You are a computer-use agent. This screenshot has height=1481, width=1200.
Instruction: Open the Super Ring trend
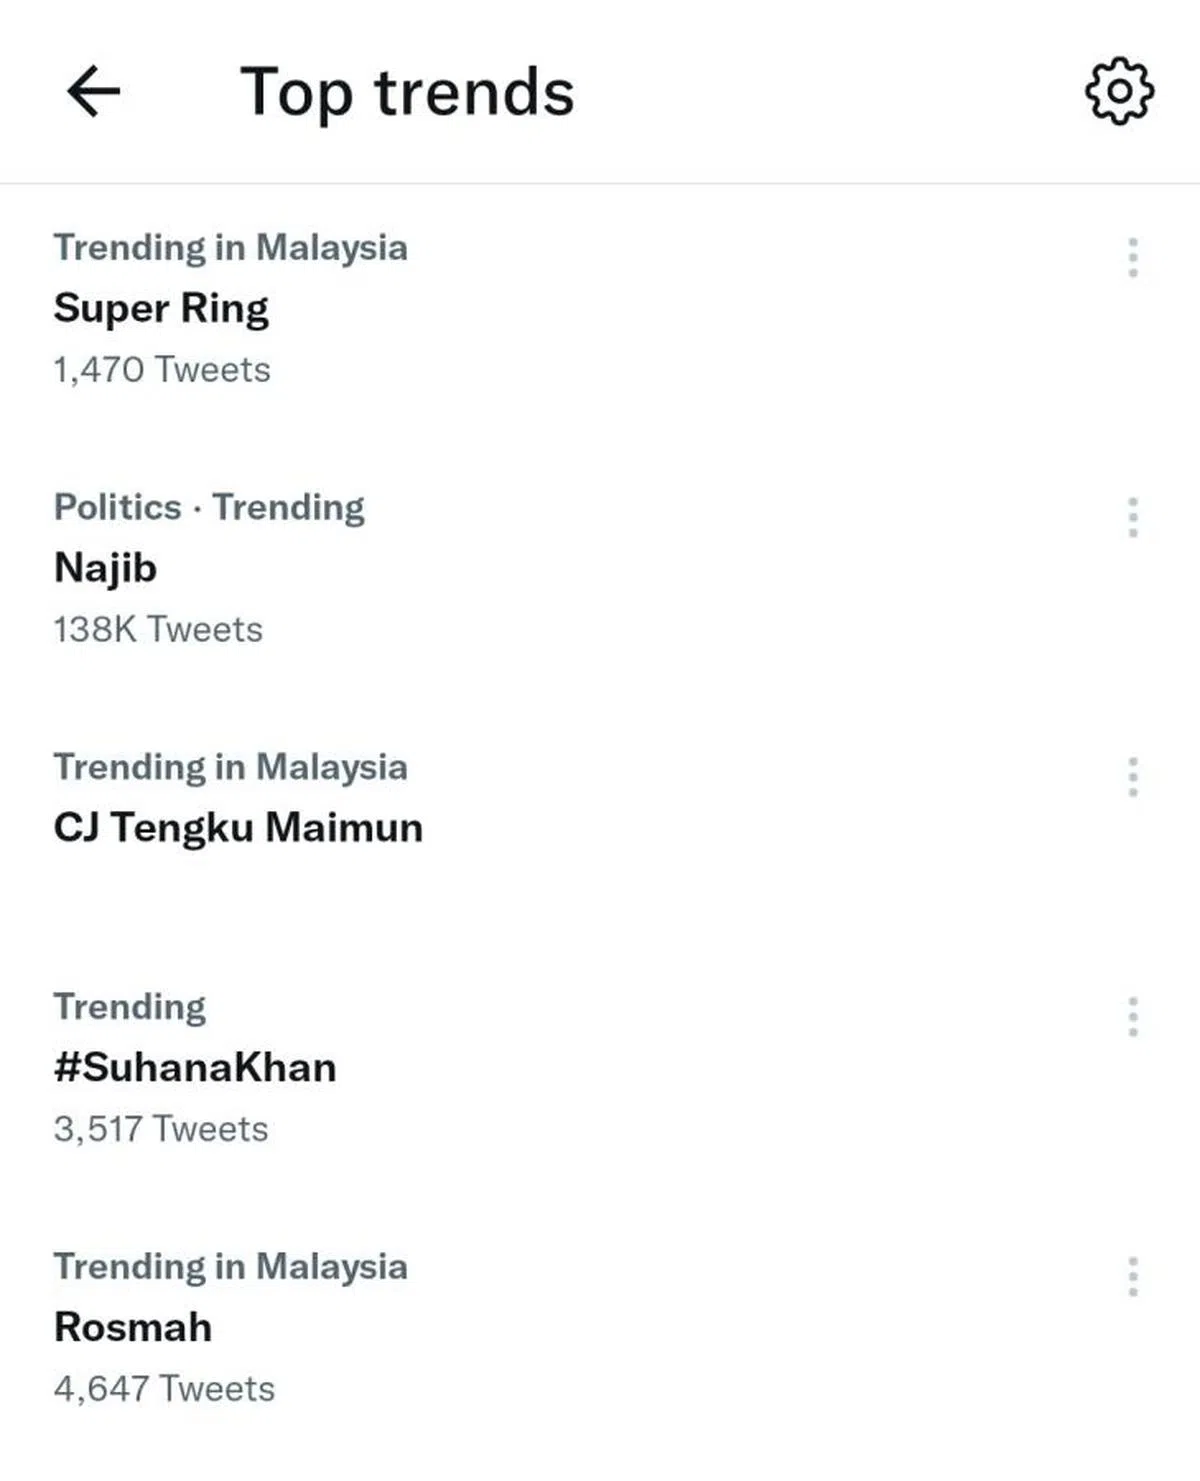(161, 308)
